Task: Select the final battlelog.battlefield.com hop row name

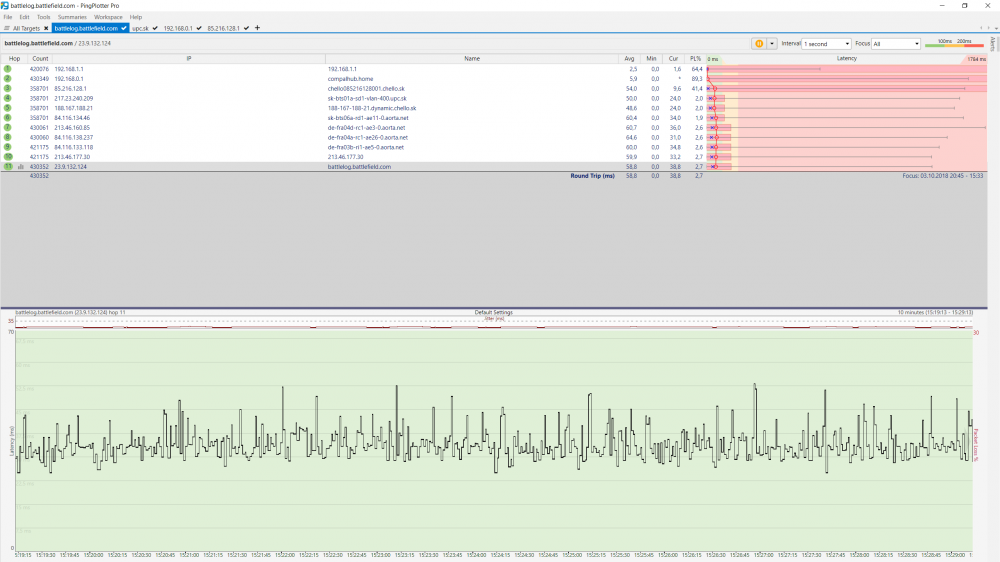Action: pos(359,166)
